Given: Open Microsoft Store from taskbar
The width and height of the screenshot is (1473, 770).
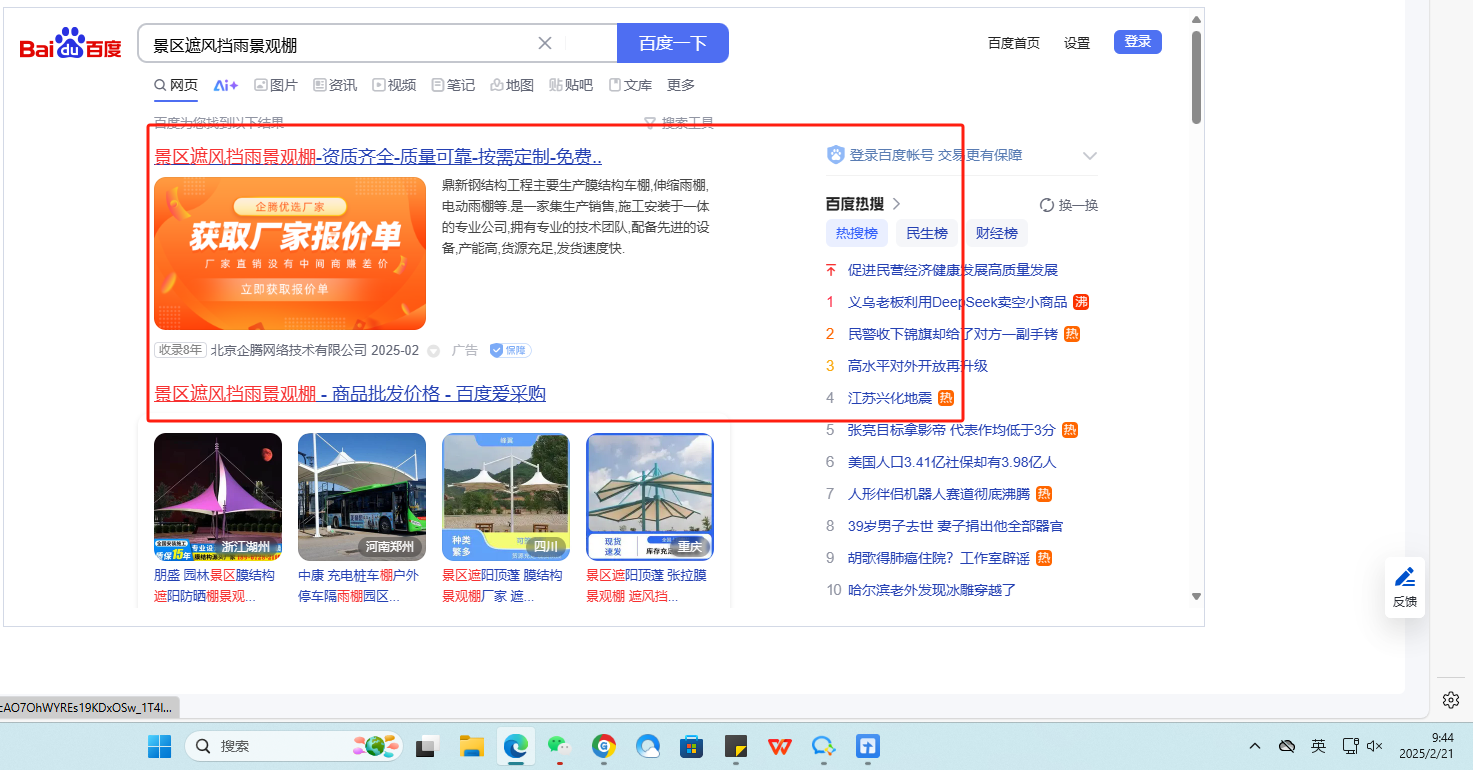Looking at the screenshot, I should click(691, 746).
